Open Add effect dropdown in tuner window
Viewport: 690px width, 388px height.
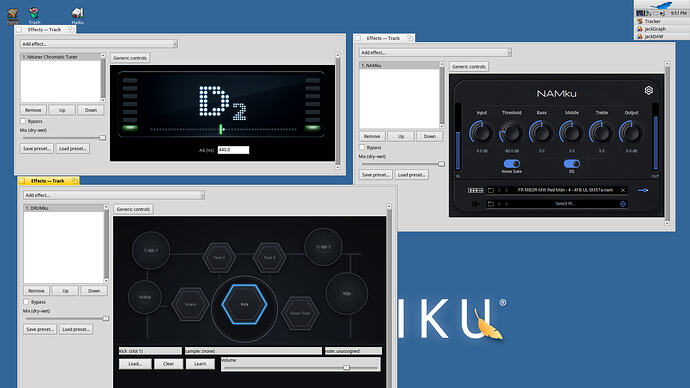tap(99, 44)
